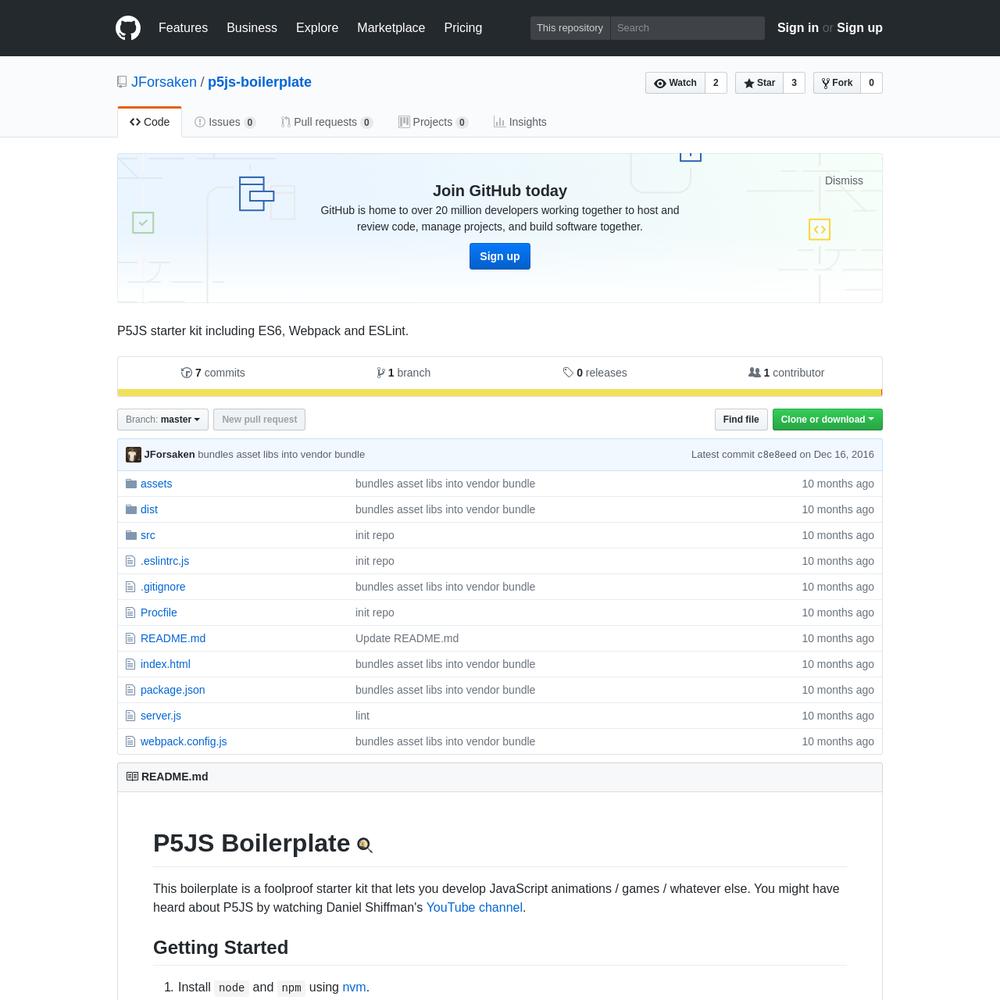Click the Find file button
Image resolution: width=1000 pixels, height=1000 pixels.
click(741, 420)
